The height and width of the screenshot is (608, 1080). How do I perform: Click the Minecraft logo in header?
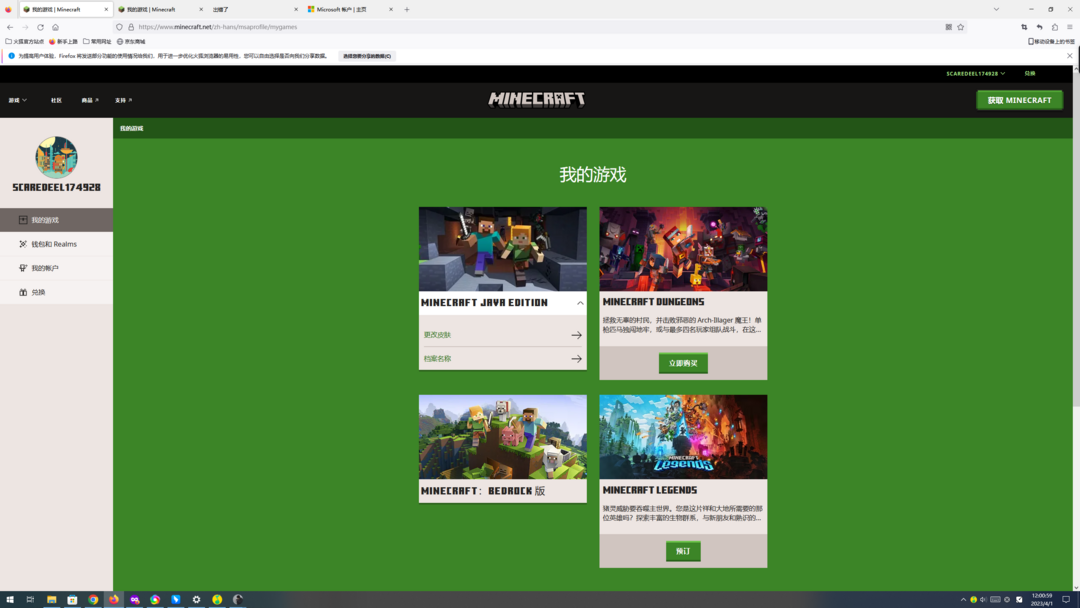[537, 99]
